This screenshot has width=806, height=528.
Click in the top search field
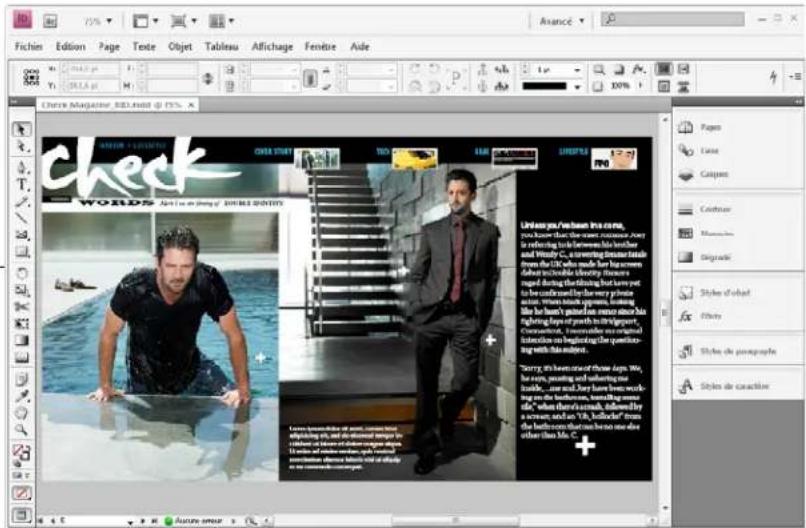coord(673,20)
